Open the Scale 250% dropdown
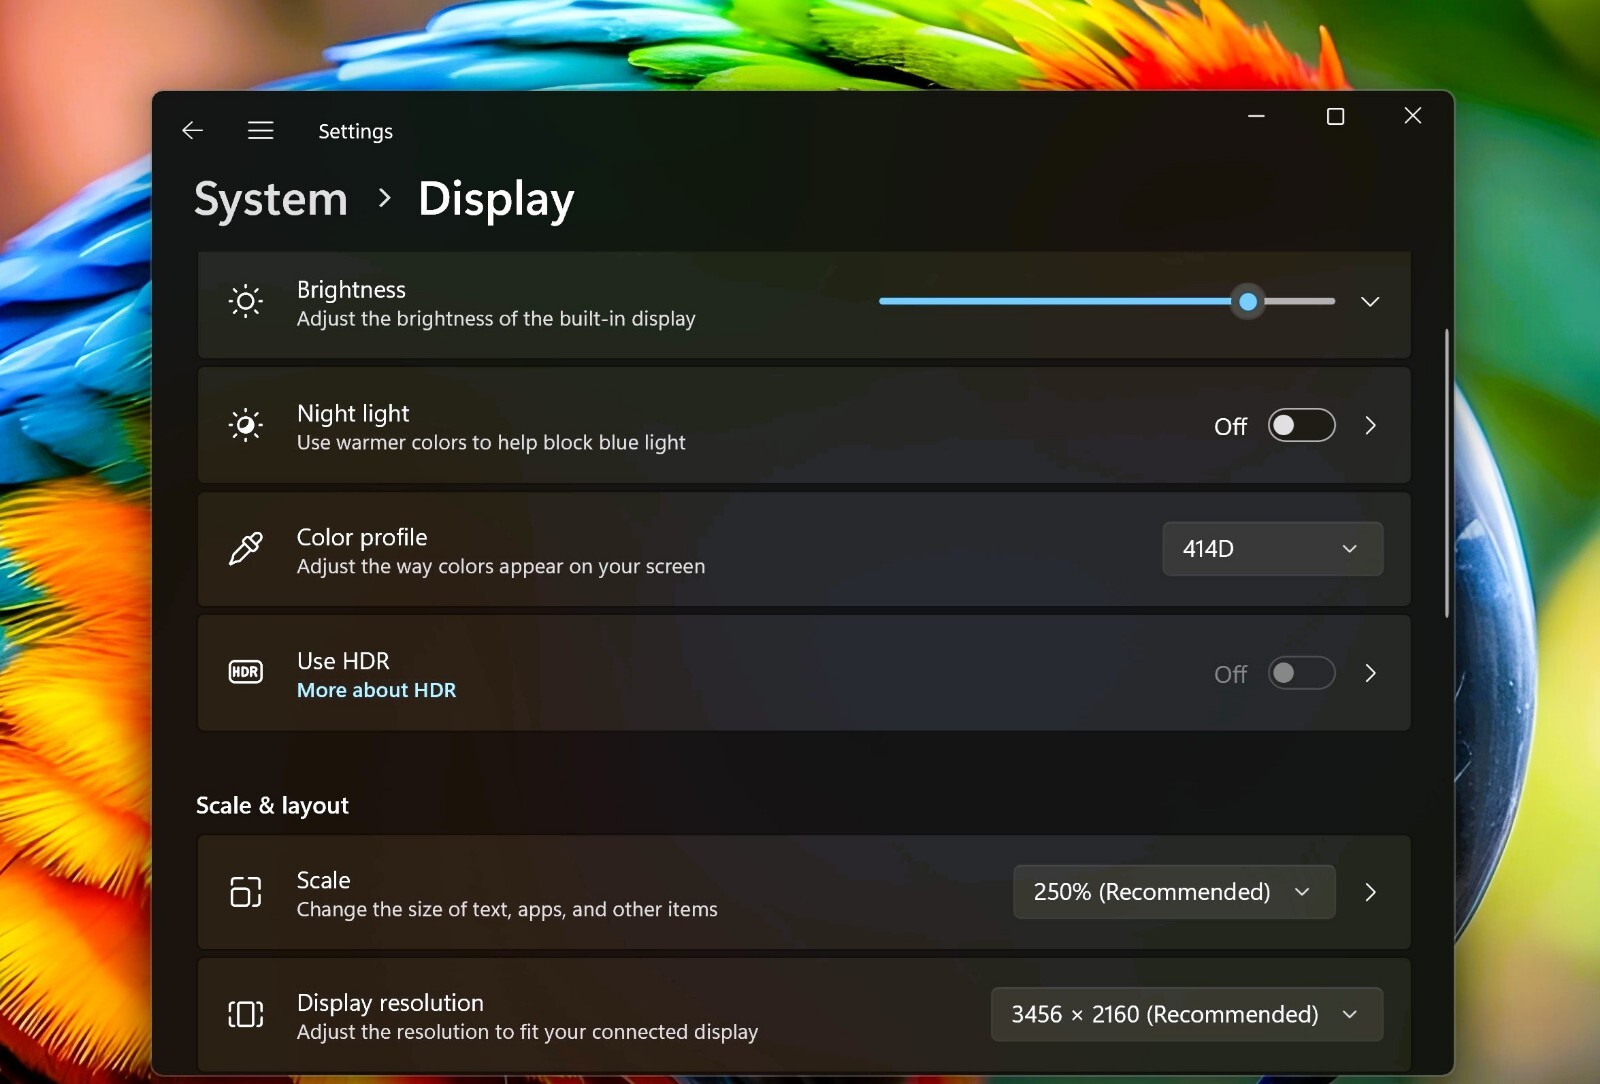This screenshot has width=1600, height=1084. coord(1174,891)
